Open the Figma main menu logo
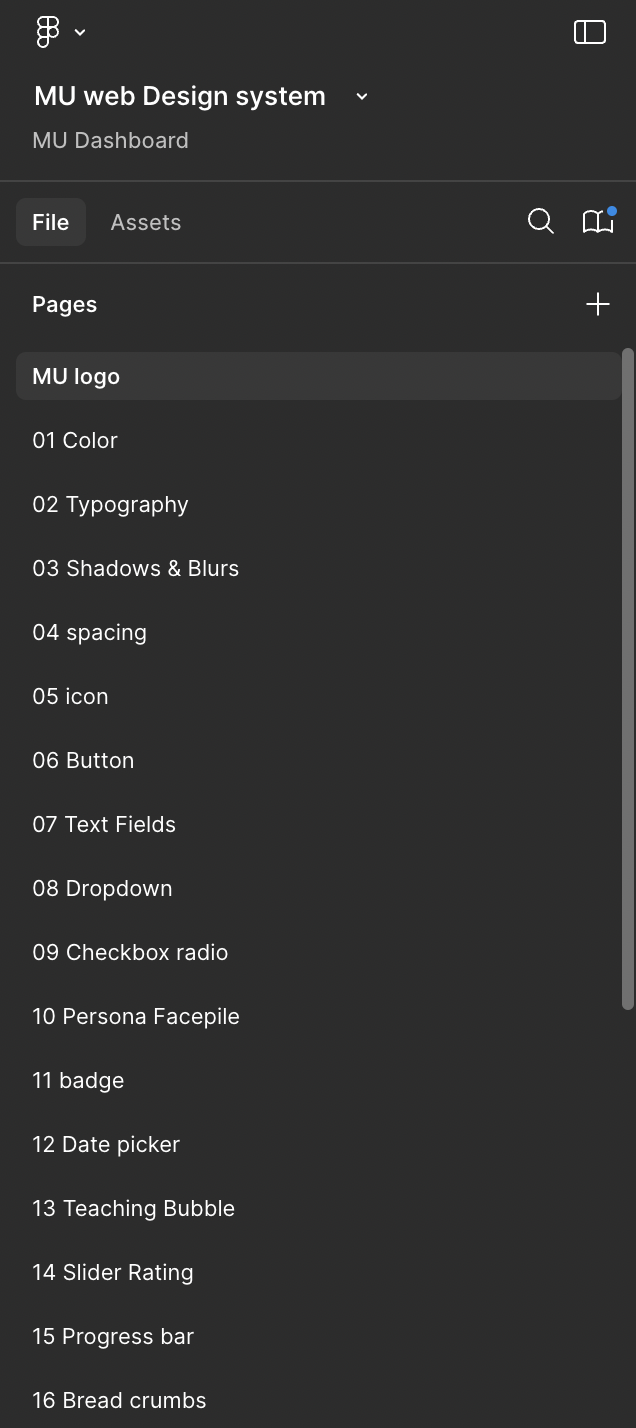Viewport: 636px width, 1428px height. pos(47,32)
